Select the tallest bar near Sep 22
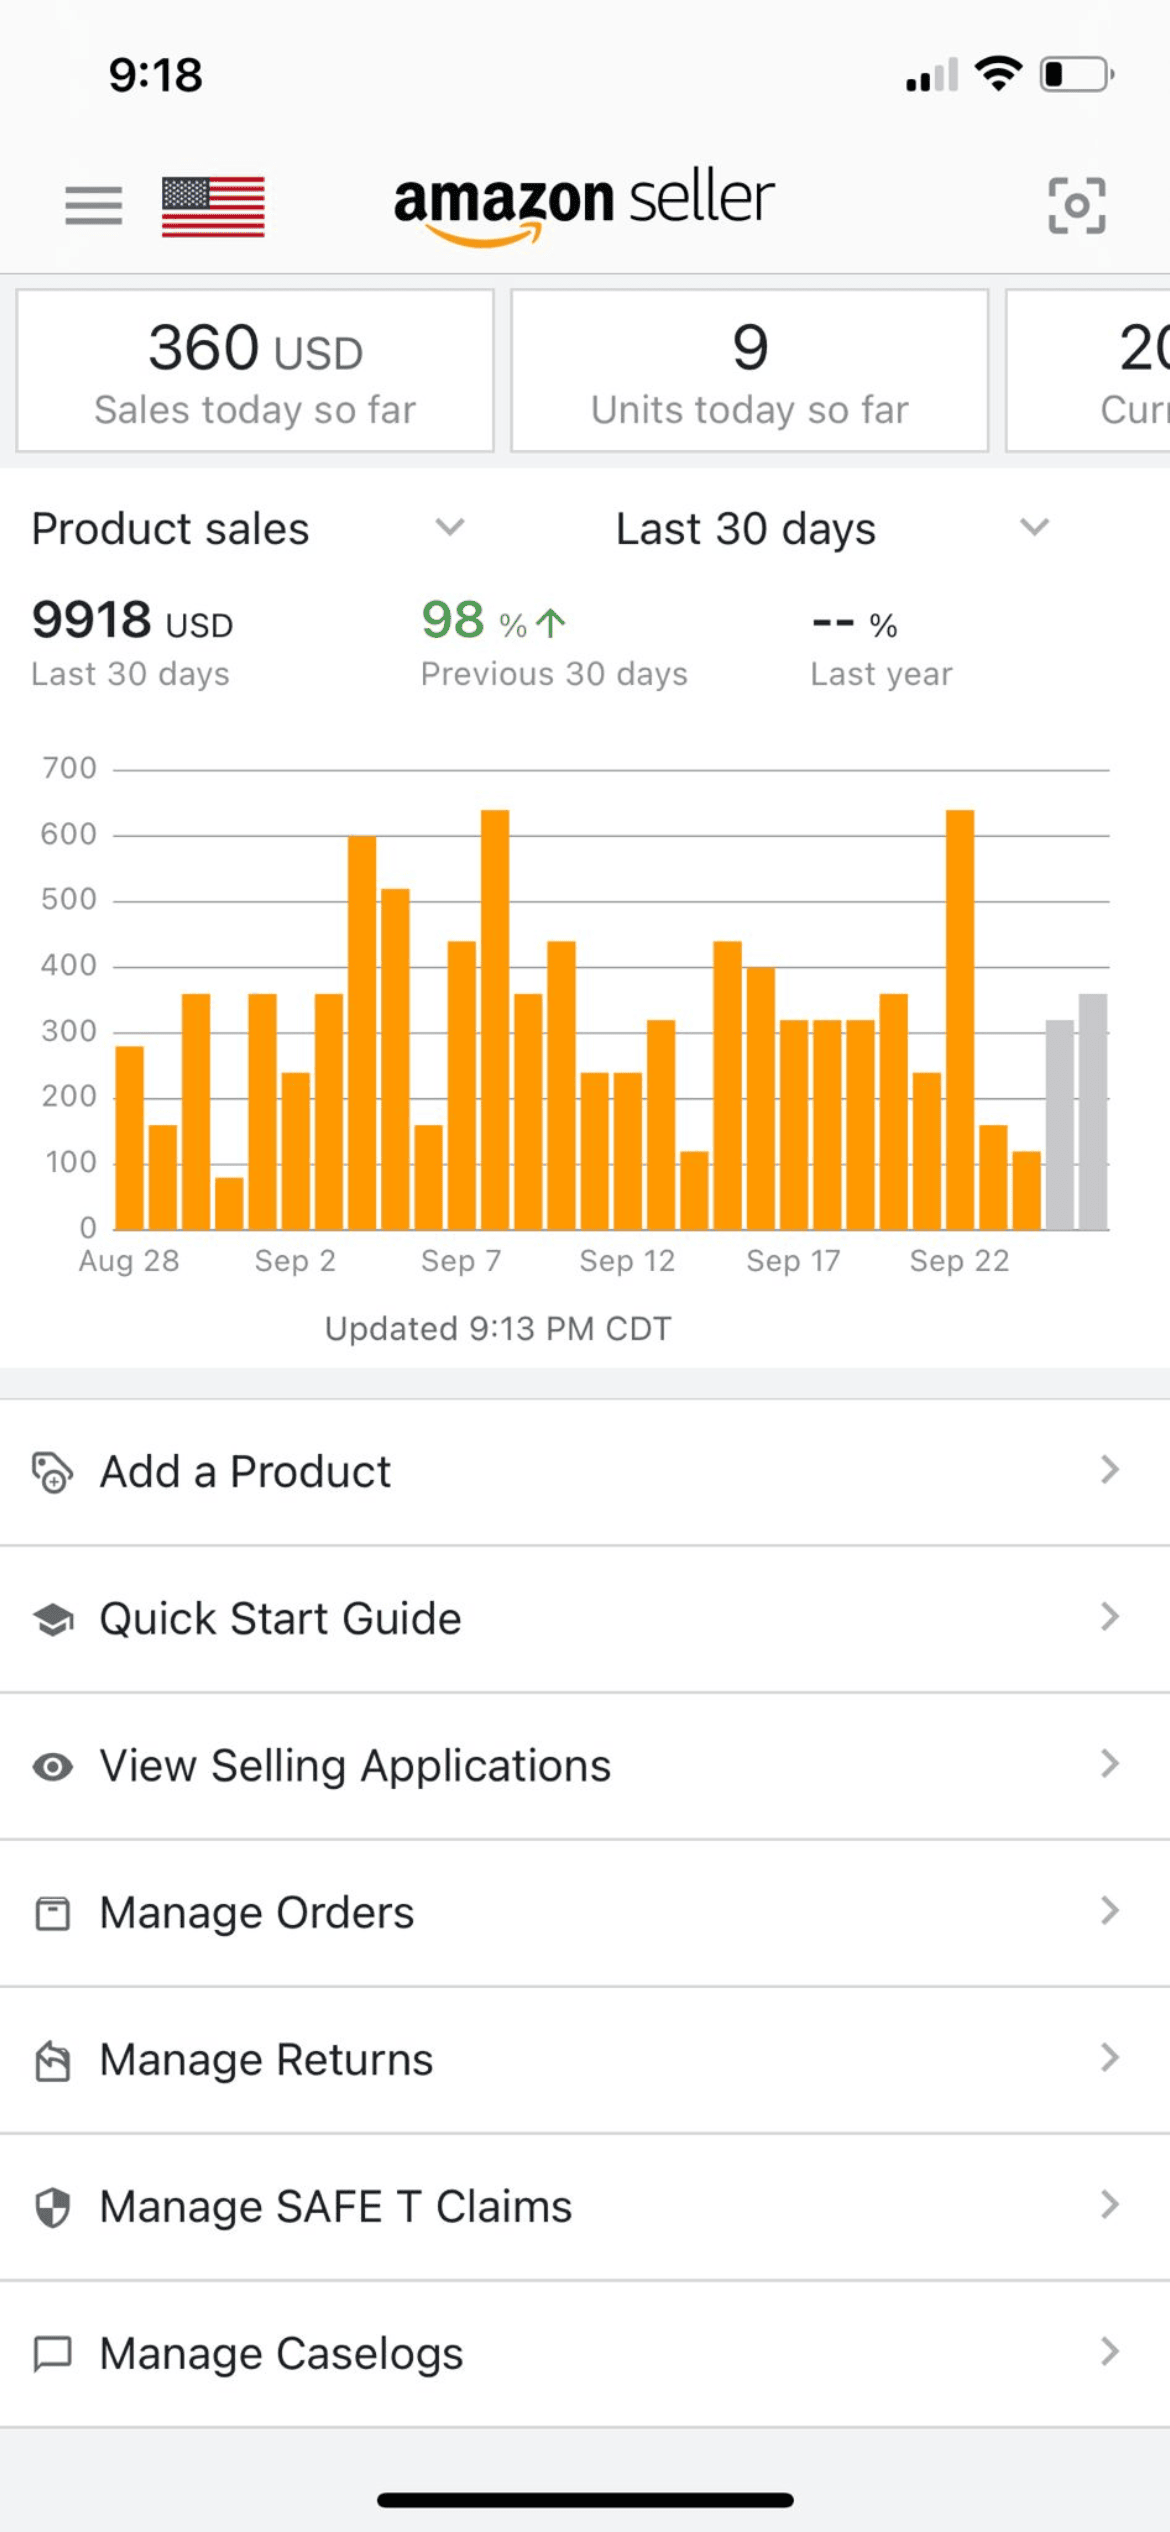Viewport: 1170px width, 2532px height. coord(960,1018)
